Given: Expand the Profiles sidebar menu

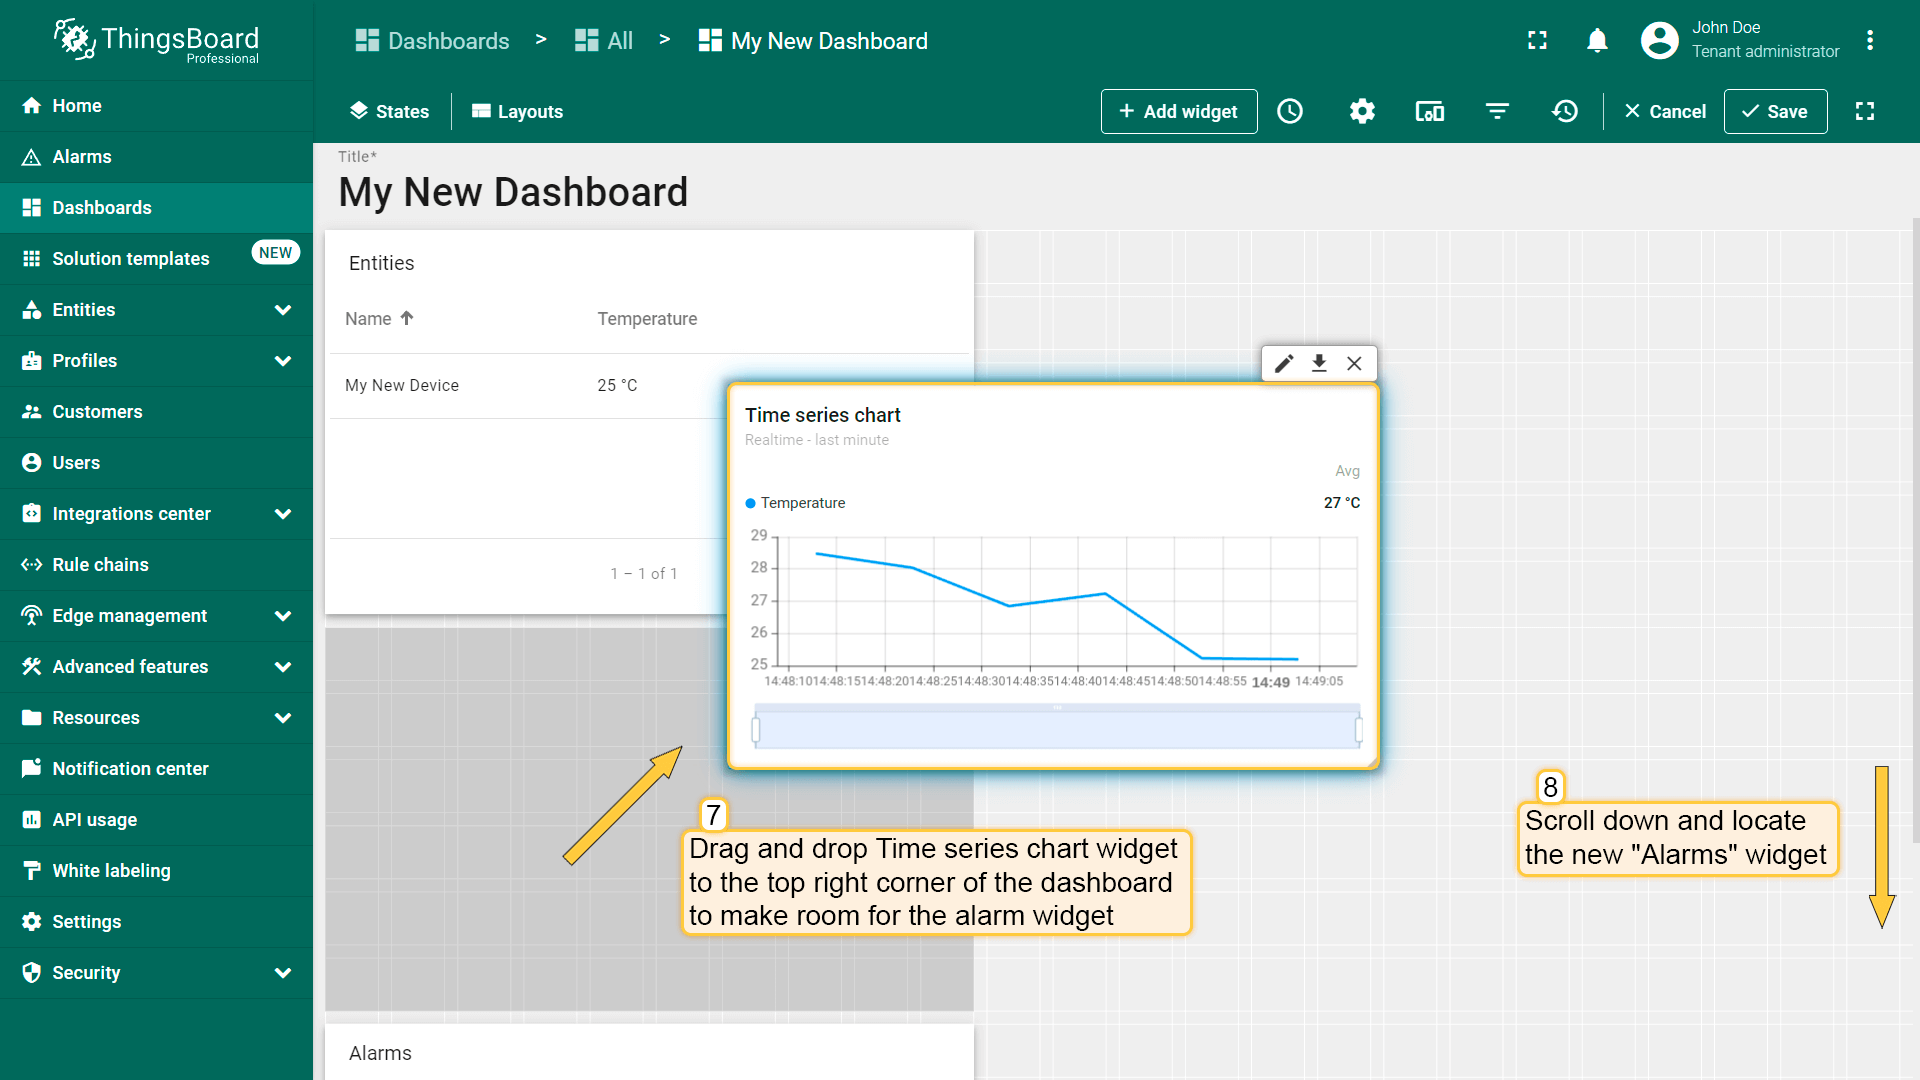Looking at the screenshot, I should pyautogui.click(x=283, y=361).
